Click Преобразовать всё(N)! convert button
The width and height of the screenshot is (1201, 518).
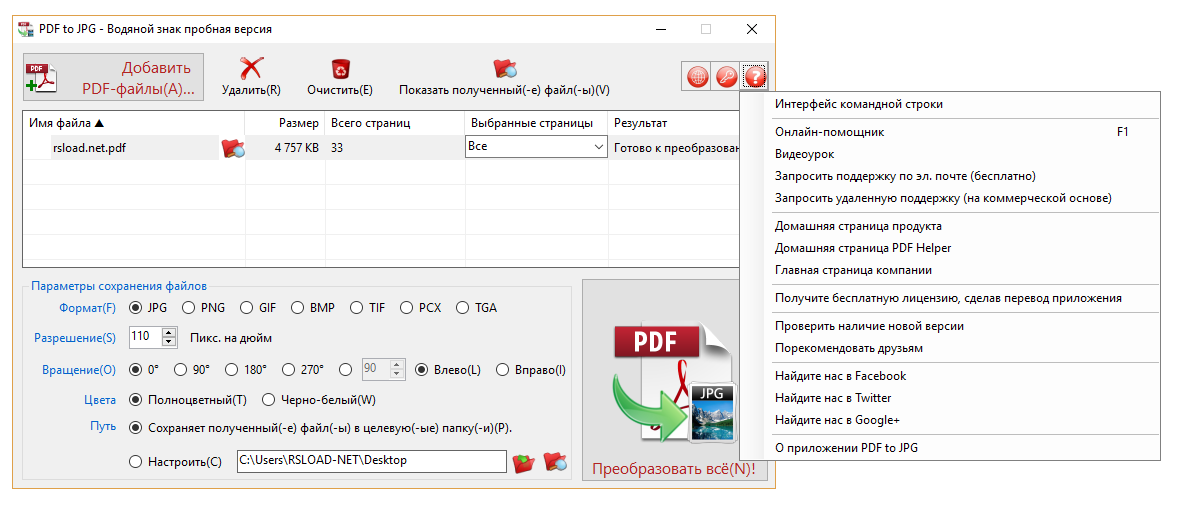pyautogui.click(x=675, y=469)
